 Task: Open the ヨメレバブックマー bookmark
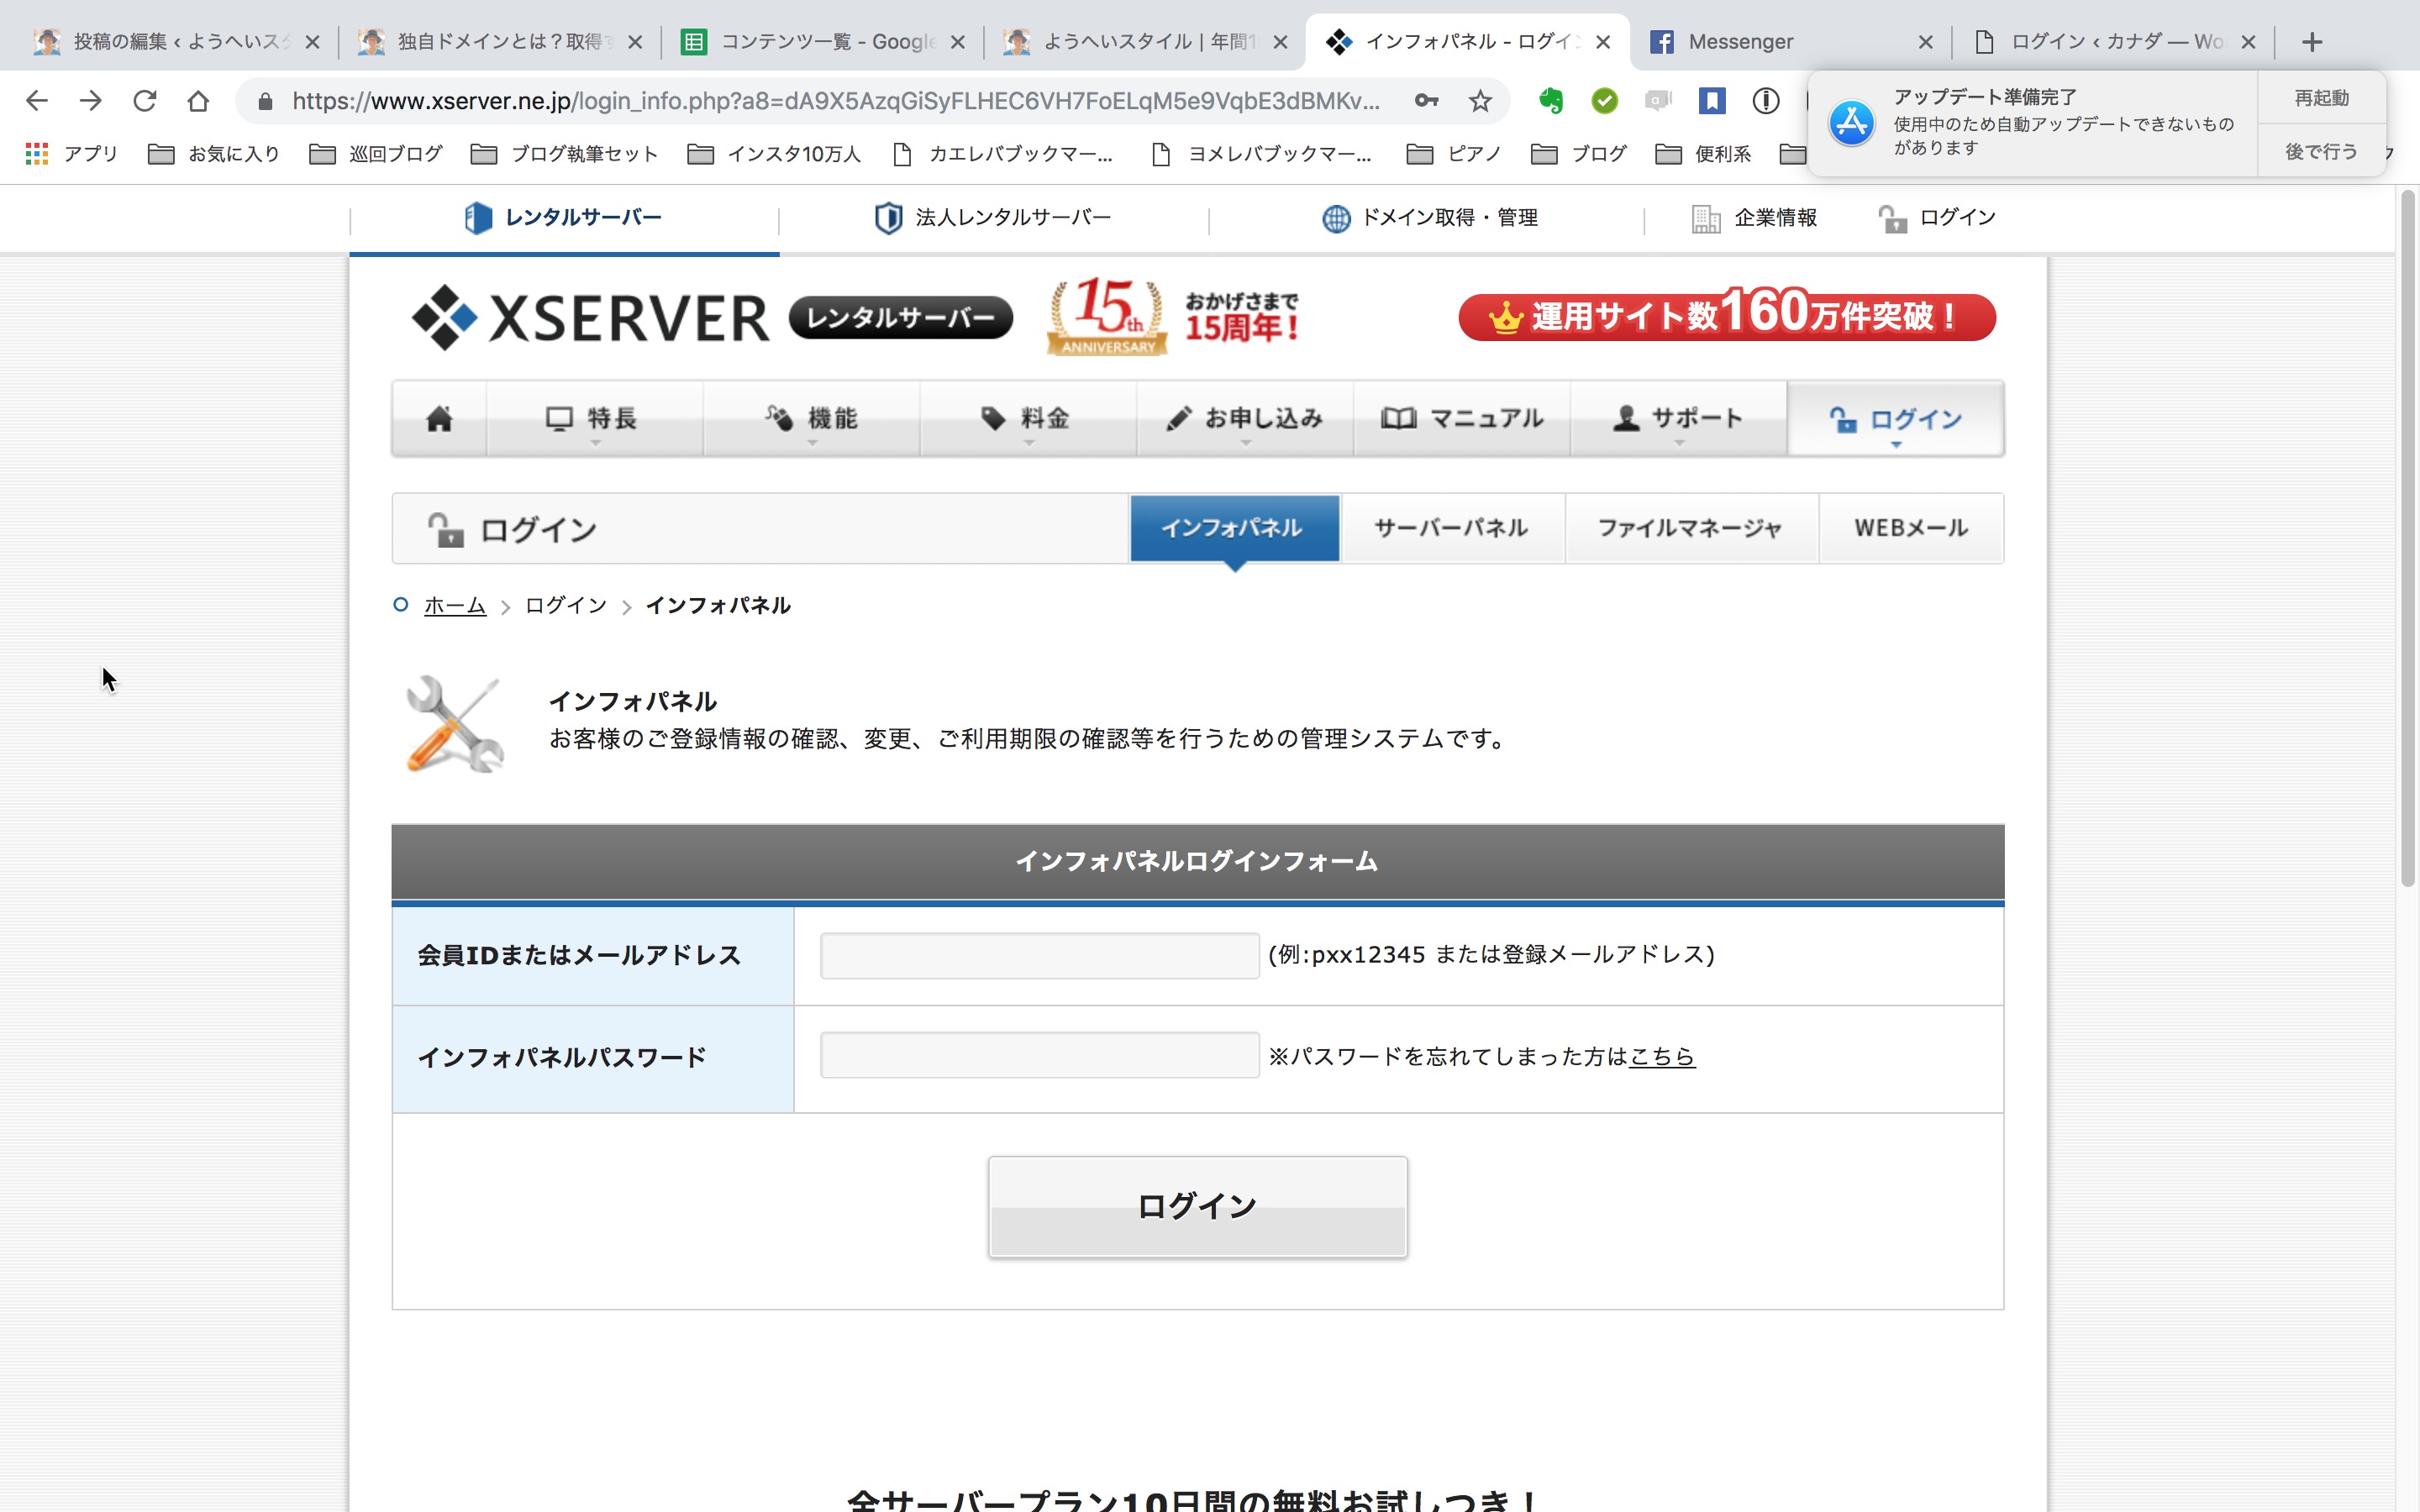(1262, 153)
